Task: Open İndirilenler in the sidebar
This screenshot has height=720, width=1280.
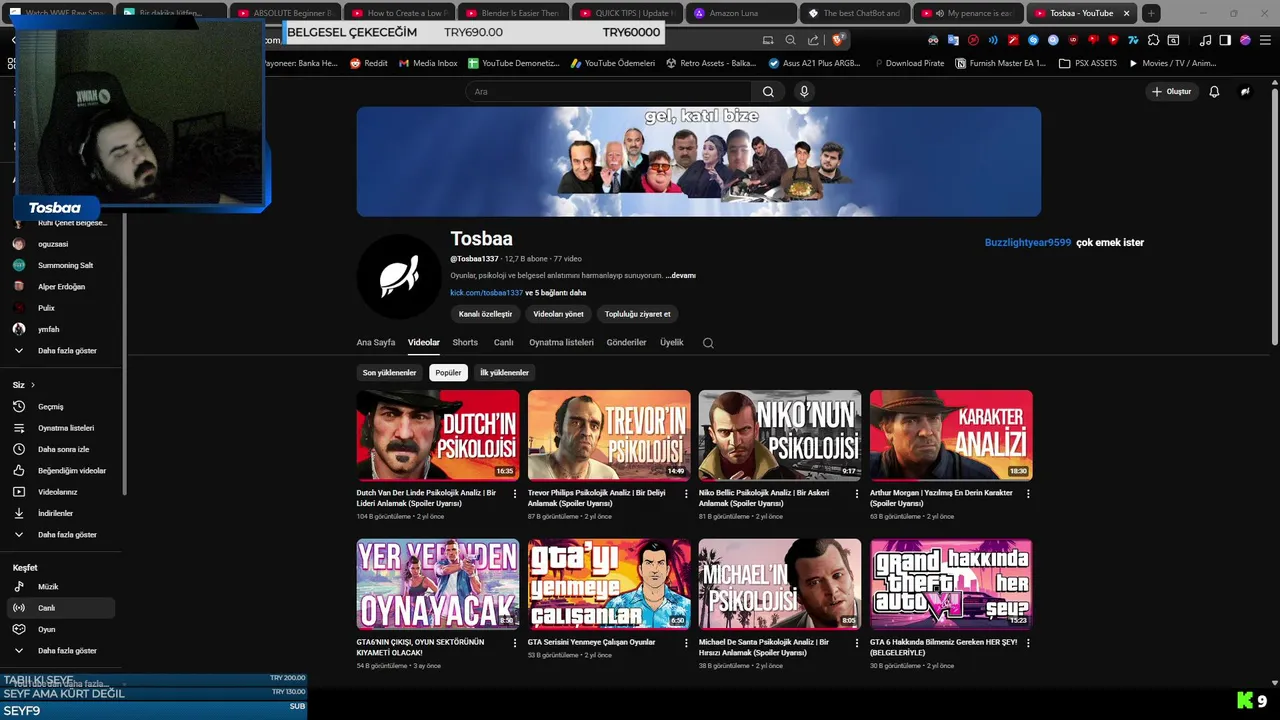Action: (x=62, y=513)
